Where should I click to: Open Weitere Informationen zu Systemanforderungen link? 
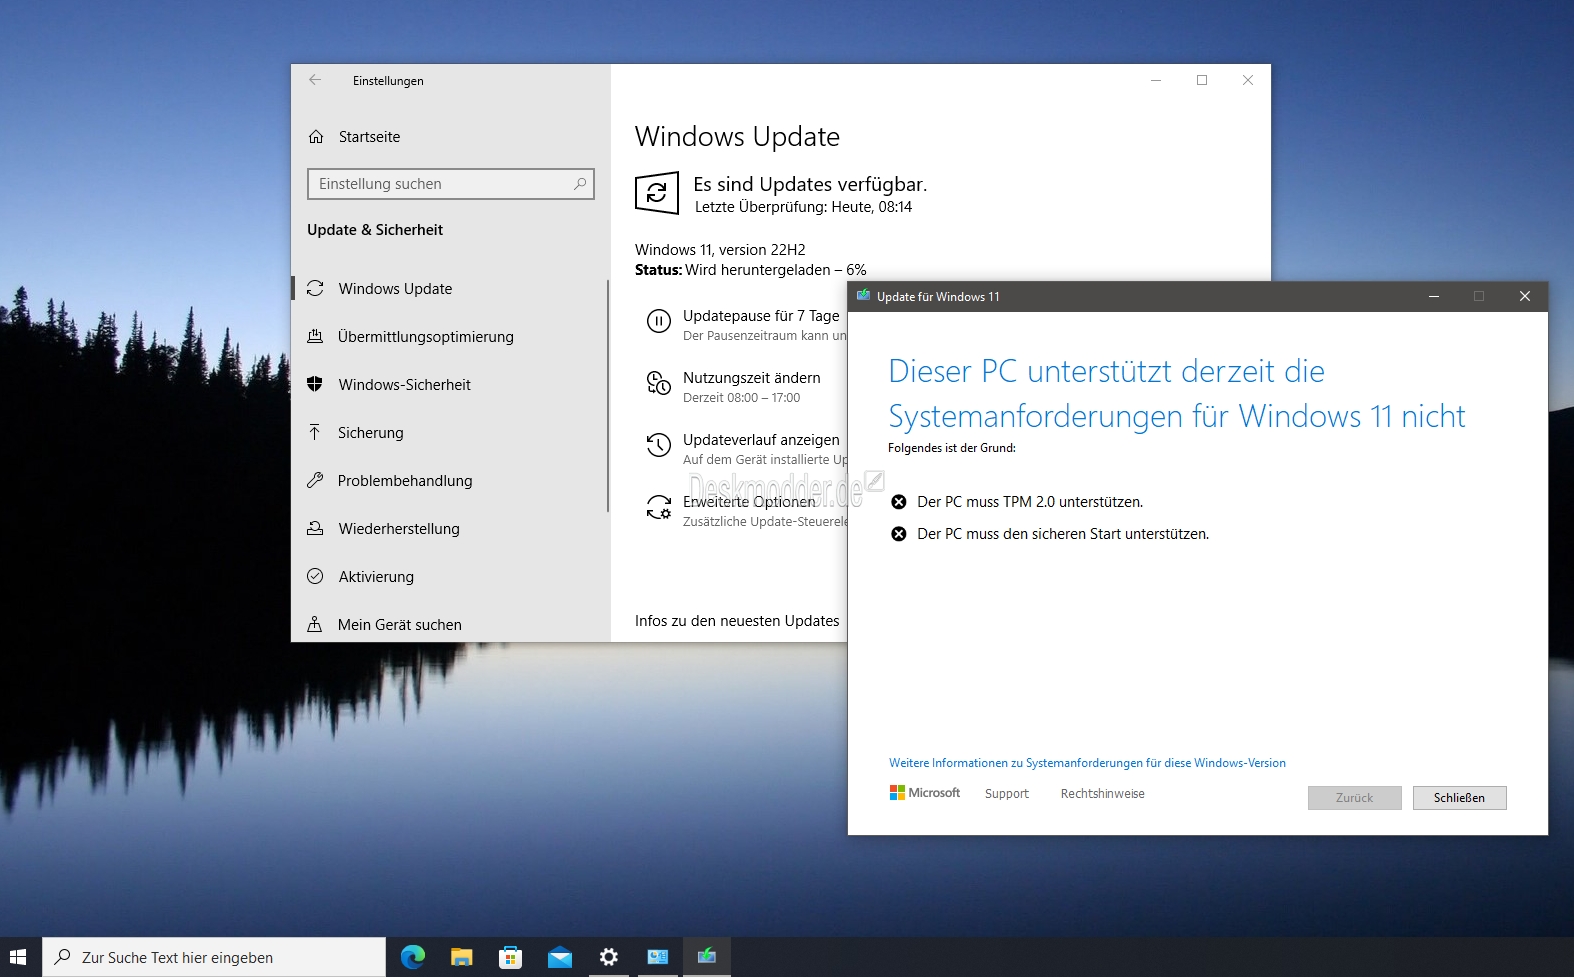(x=1087, y=763)
